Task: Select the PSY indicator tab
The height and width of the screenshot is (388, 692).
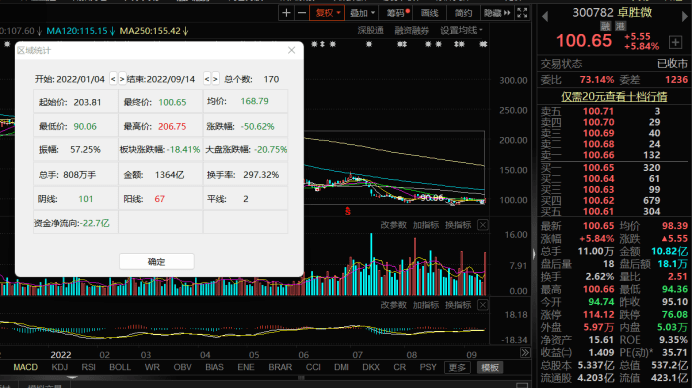Action: coord(428,367)
